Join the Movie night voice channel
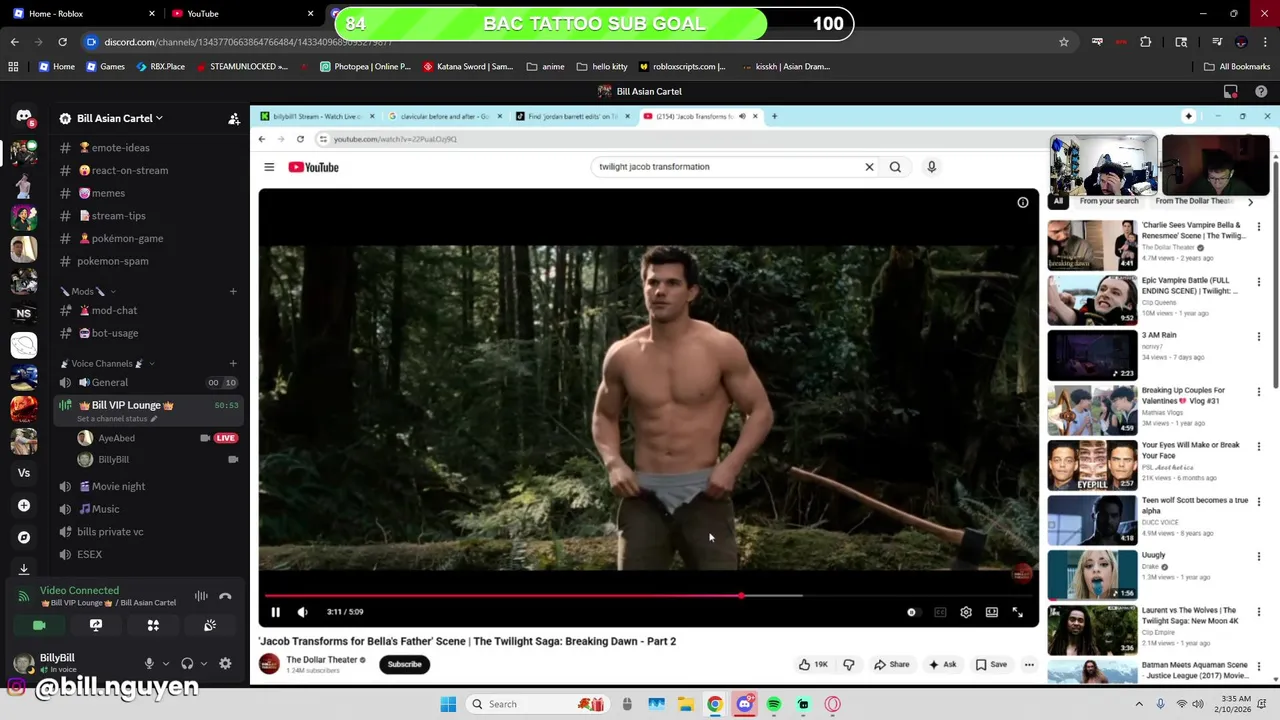 (x=148, y=486)
